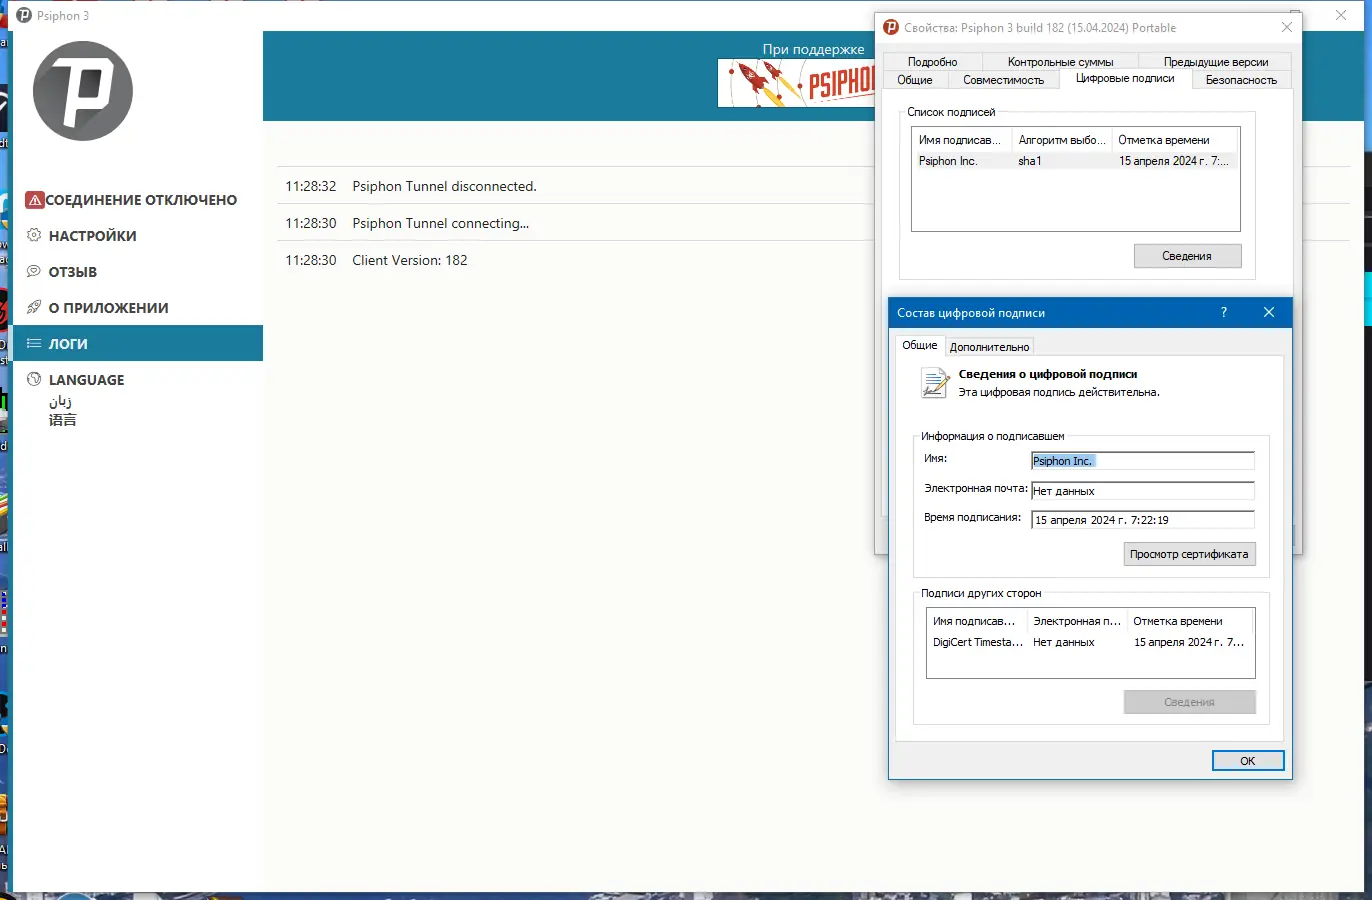Image resolution: width=1372 pixels, height=900 pixels.
Task: Close the Свойства: Psiphon 3 window
Action: click(x=1287, y=27)
